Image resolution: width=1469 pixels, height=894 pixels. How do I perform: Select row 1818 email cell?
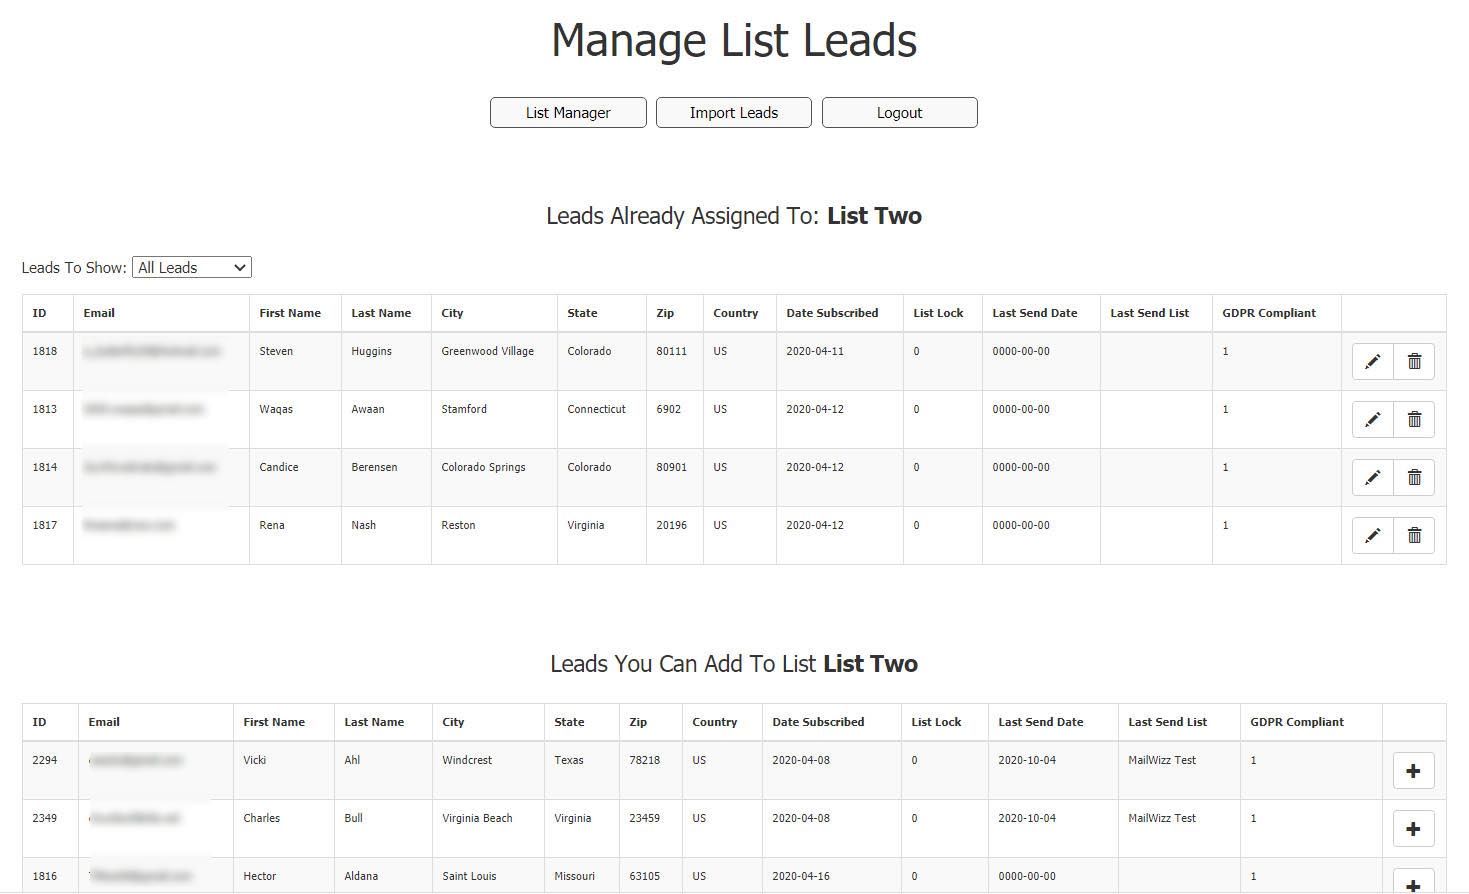[161, 361]
